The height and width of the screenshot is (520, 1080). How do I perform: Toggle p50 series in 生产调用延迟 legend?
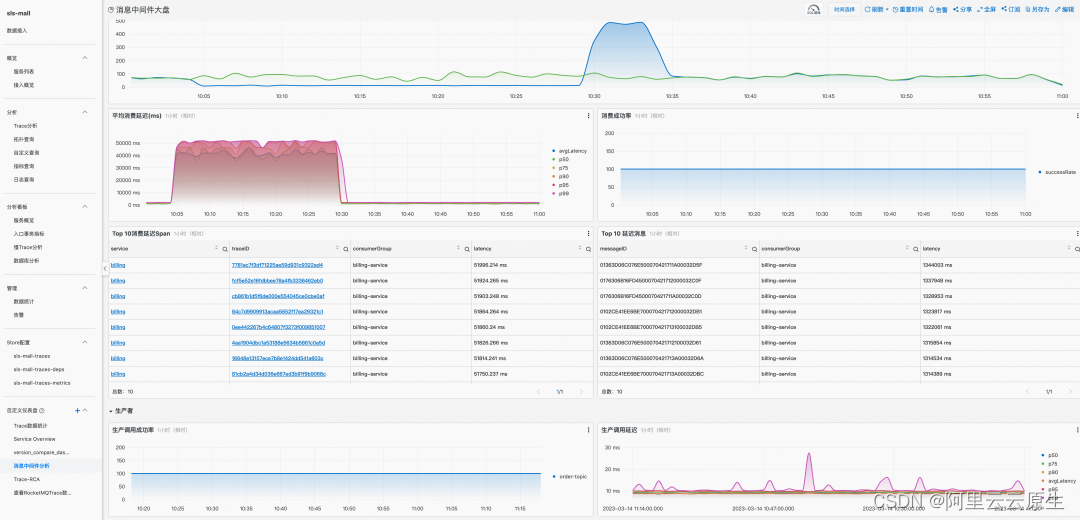1052,455
